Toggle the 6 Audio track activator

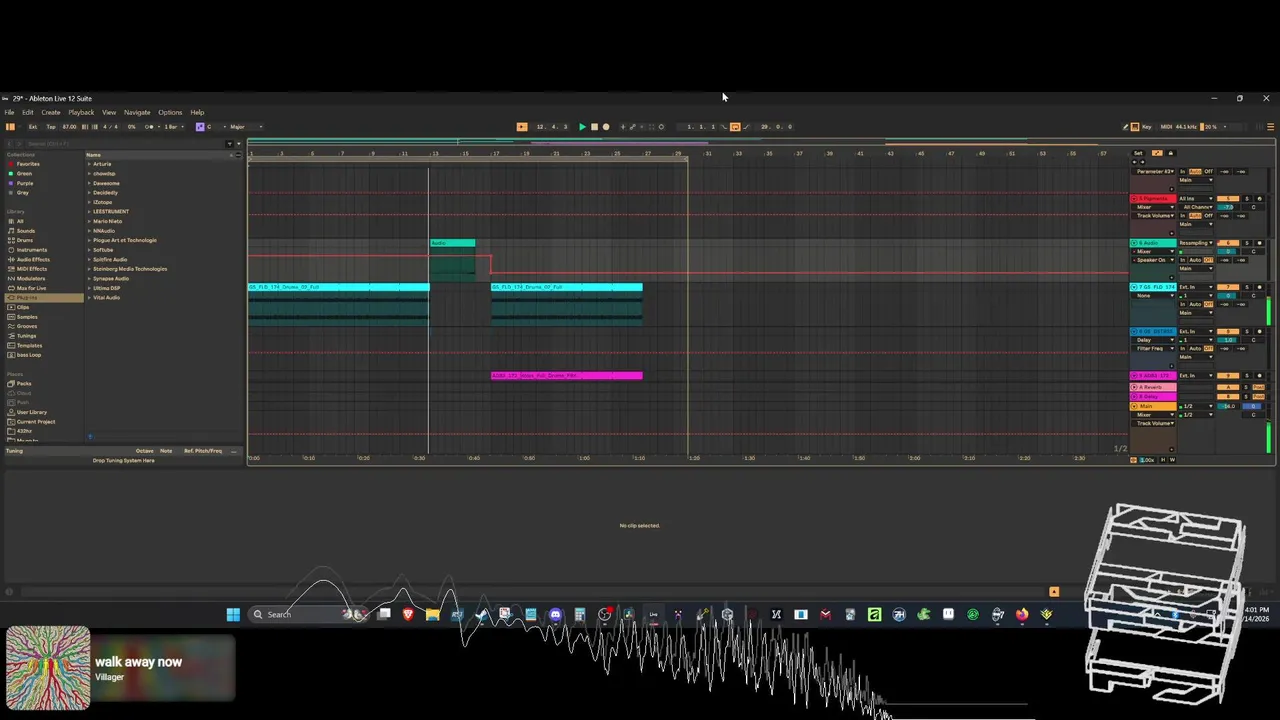pyautogui.click(x=1228, y=243)
